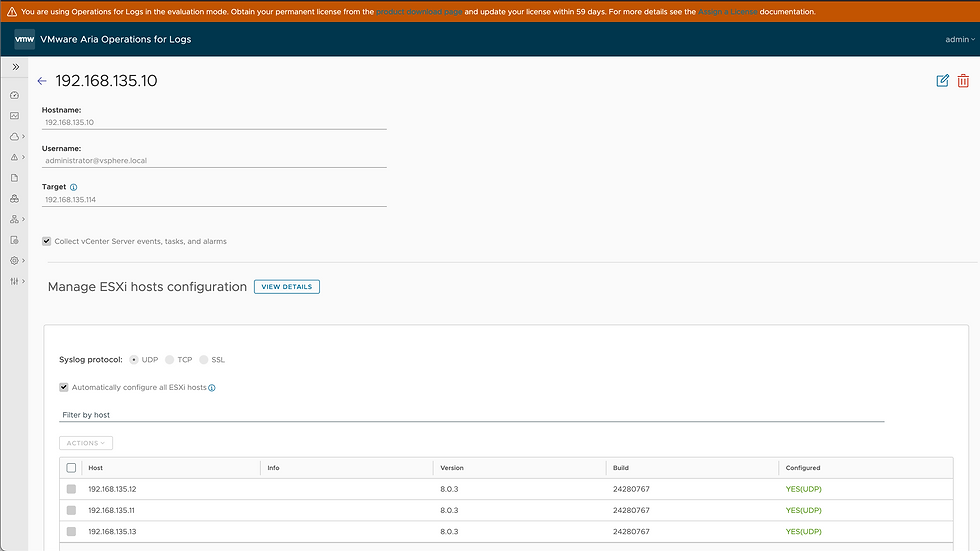Check the row for host 192.168.135.11
980x551 pixels.
tap(71, 510)
